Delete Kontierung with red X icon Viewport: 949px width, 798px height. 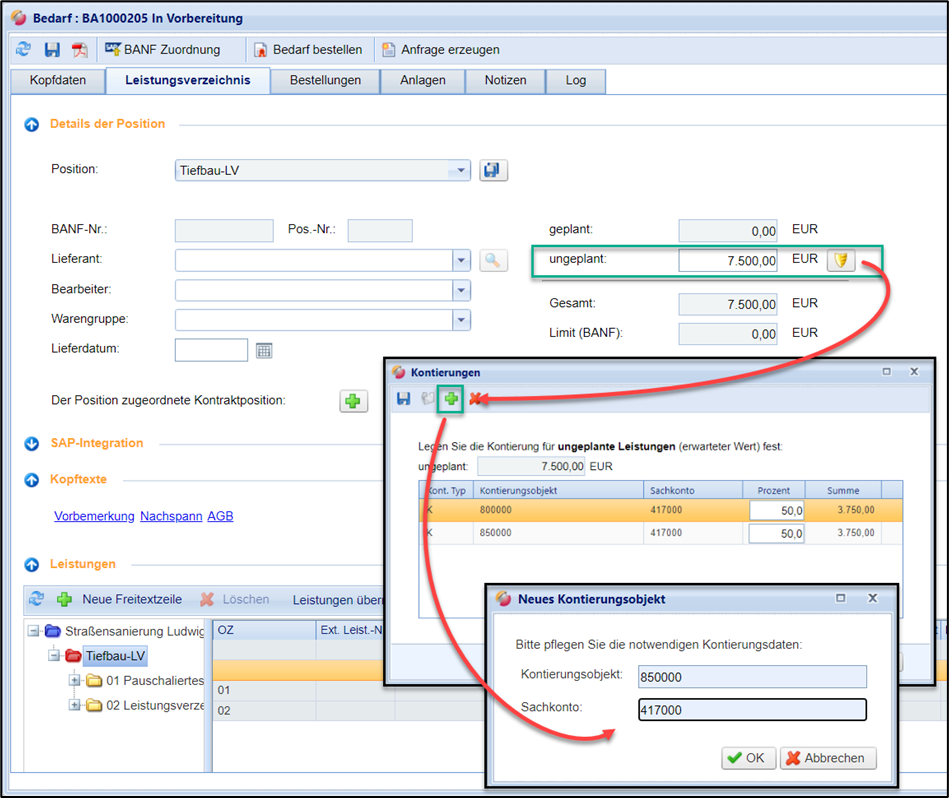(x=476, y=399)
